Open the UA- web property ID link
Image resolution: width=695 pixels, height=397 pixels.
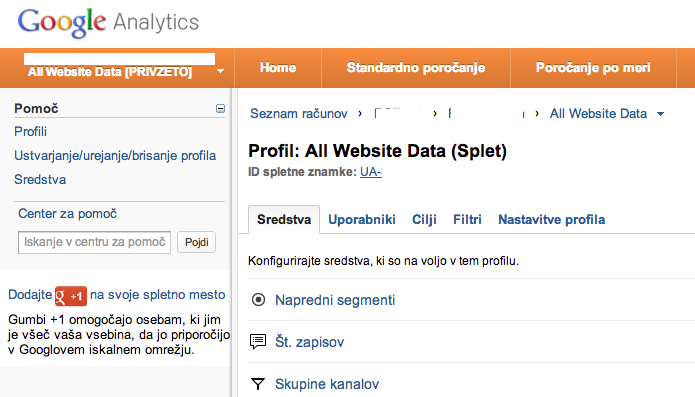(x=371, y=172)
